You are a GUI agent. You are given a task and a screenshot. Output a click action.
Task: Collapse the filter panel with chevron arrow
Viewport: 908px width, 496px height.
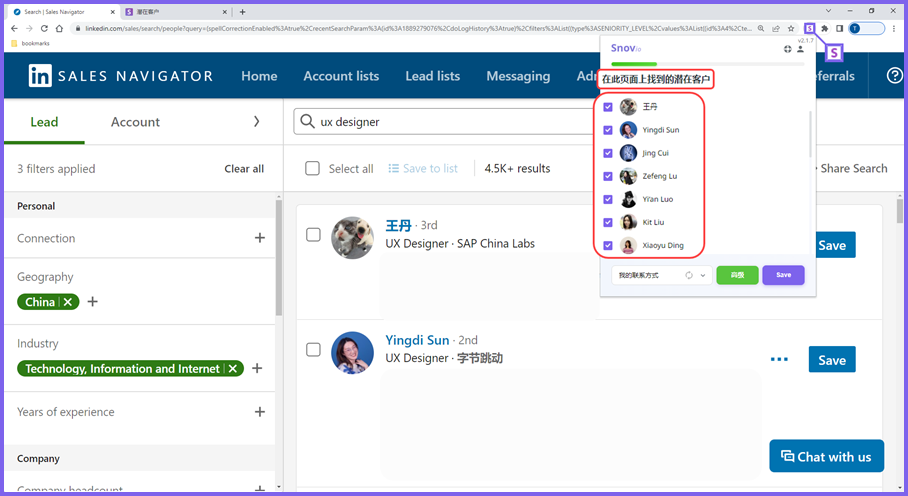(257, 122)
